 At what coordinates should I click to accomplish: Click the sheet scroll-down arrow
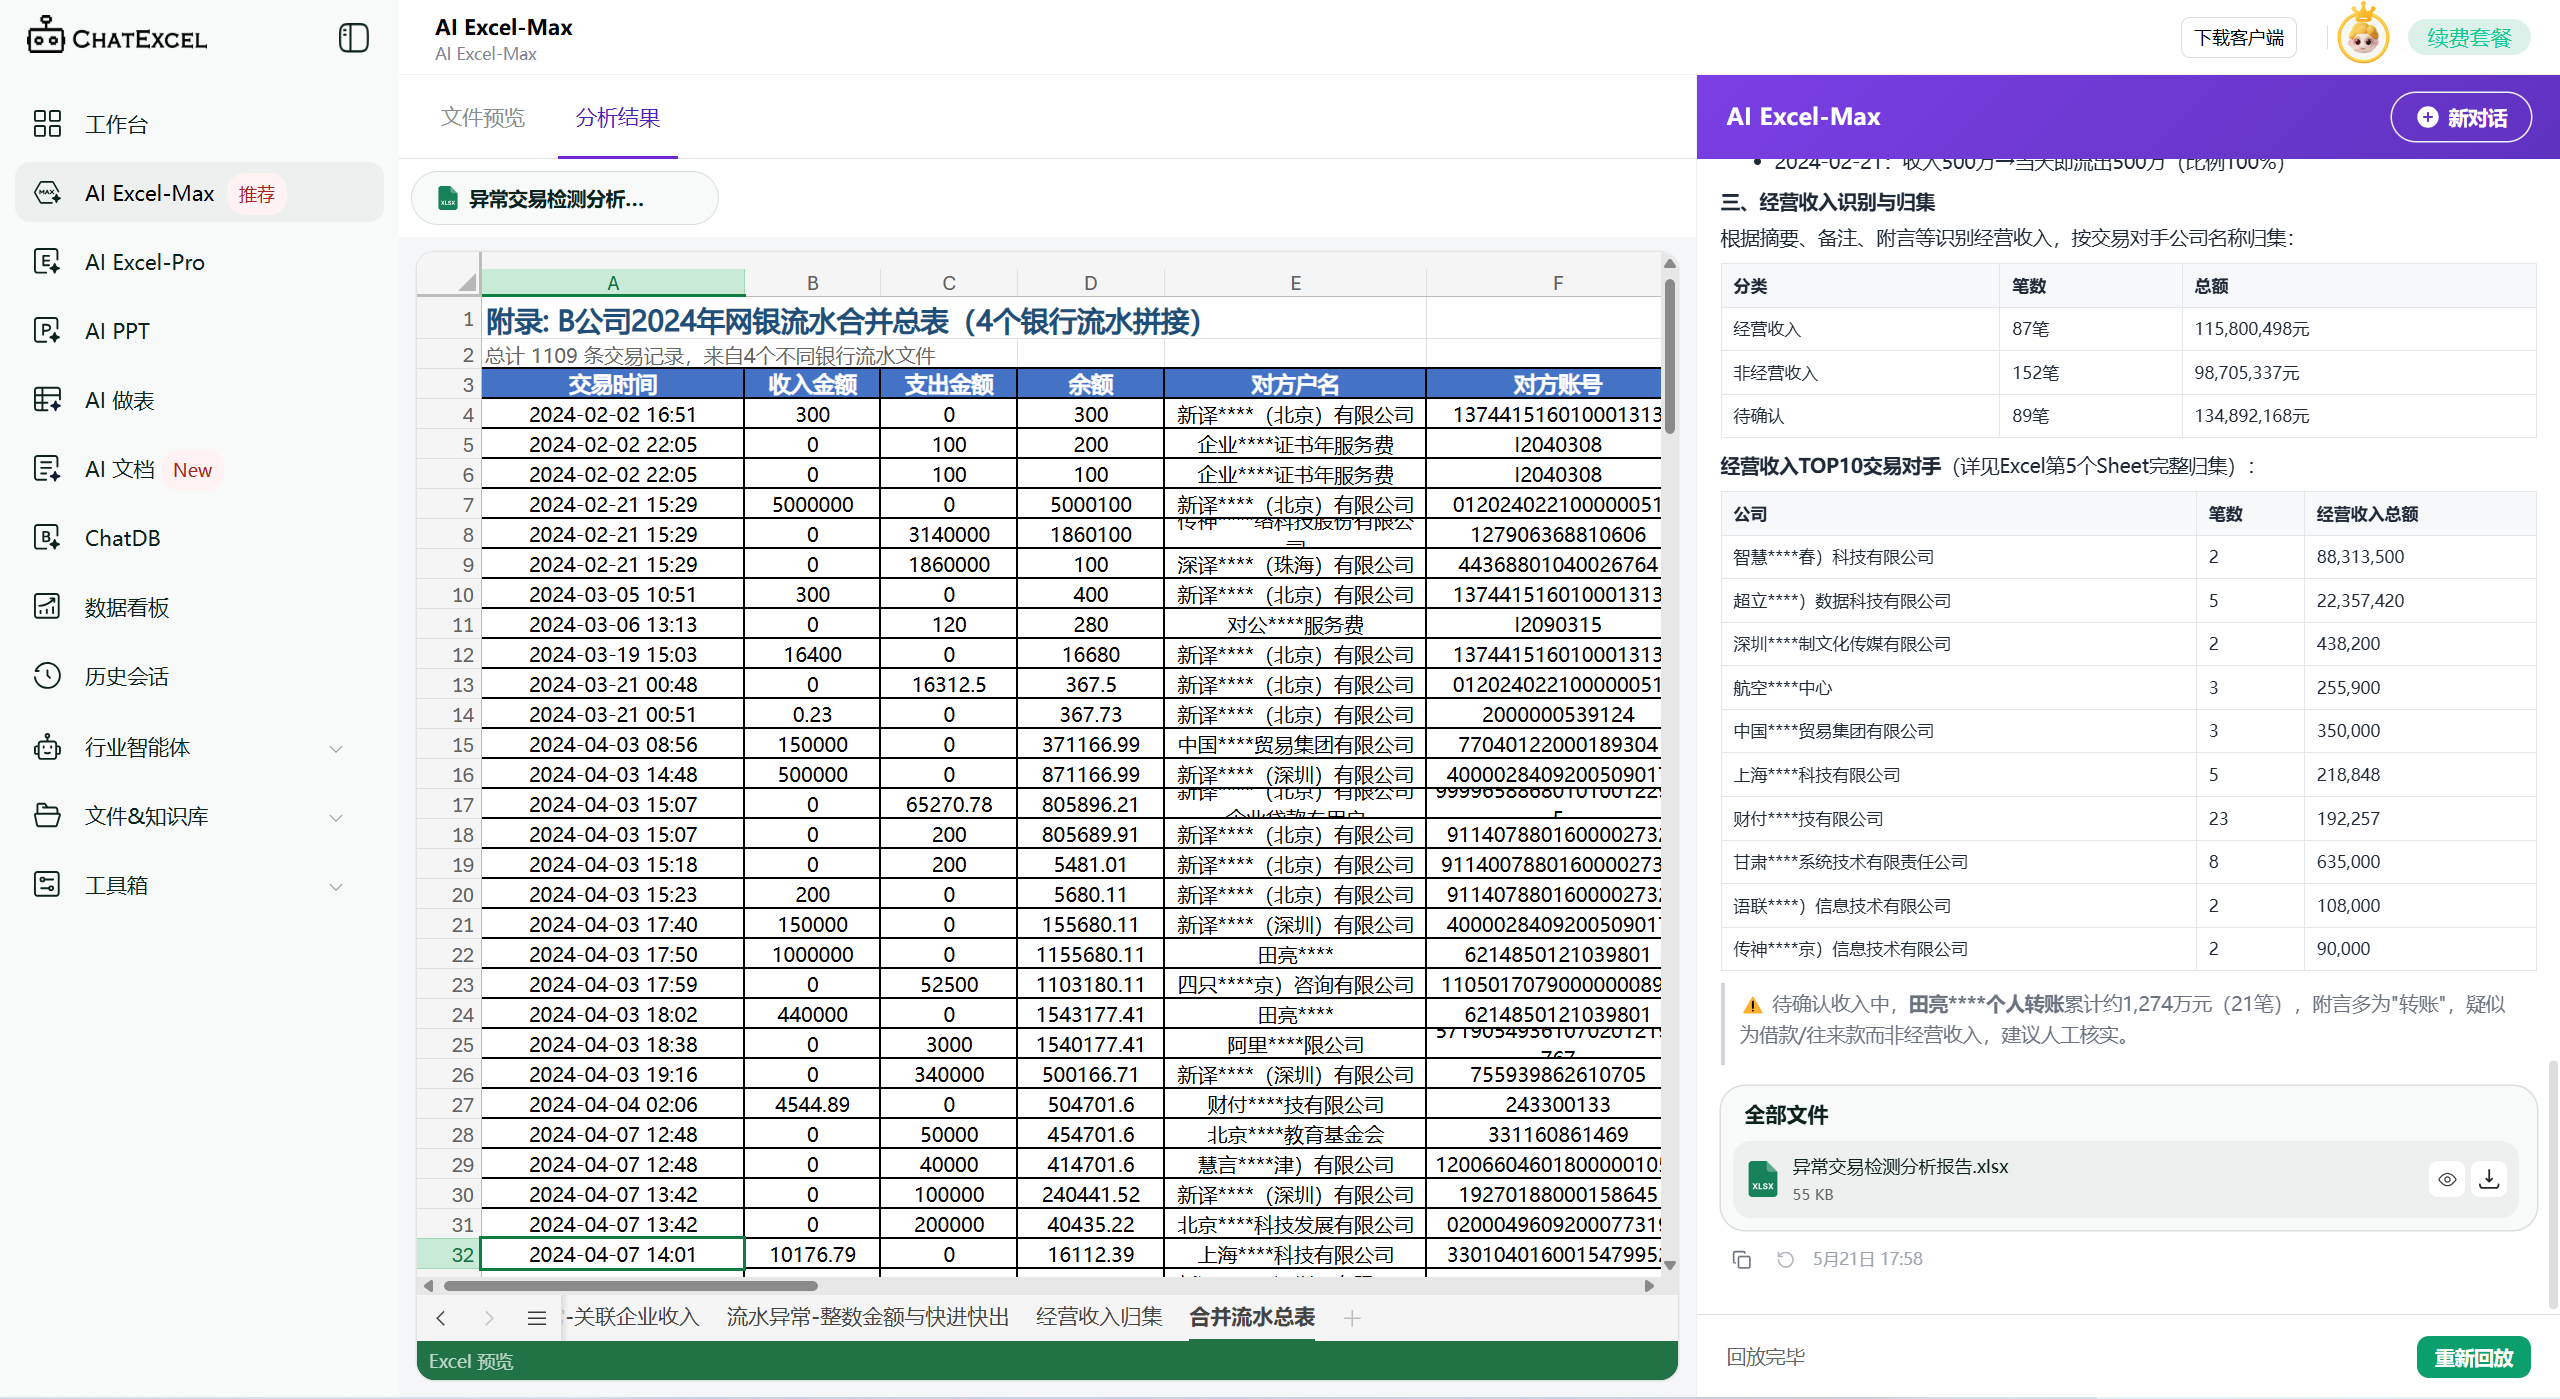[1670, 1266]
